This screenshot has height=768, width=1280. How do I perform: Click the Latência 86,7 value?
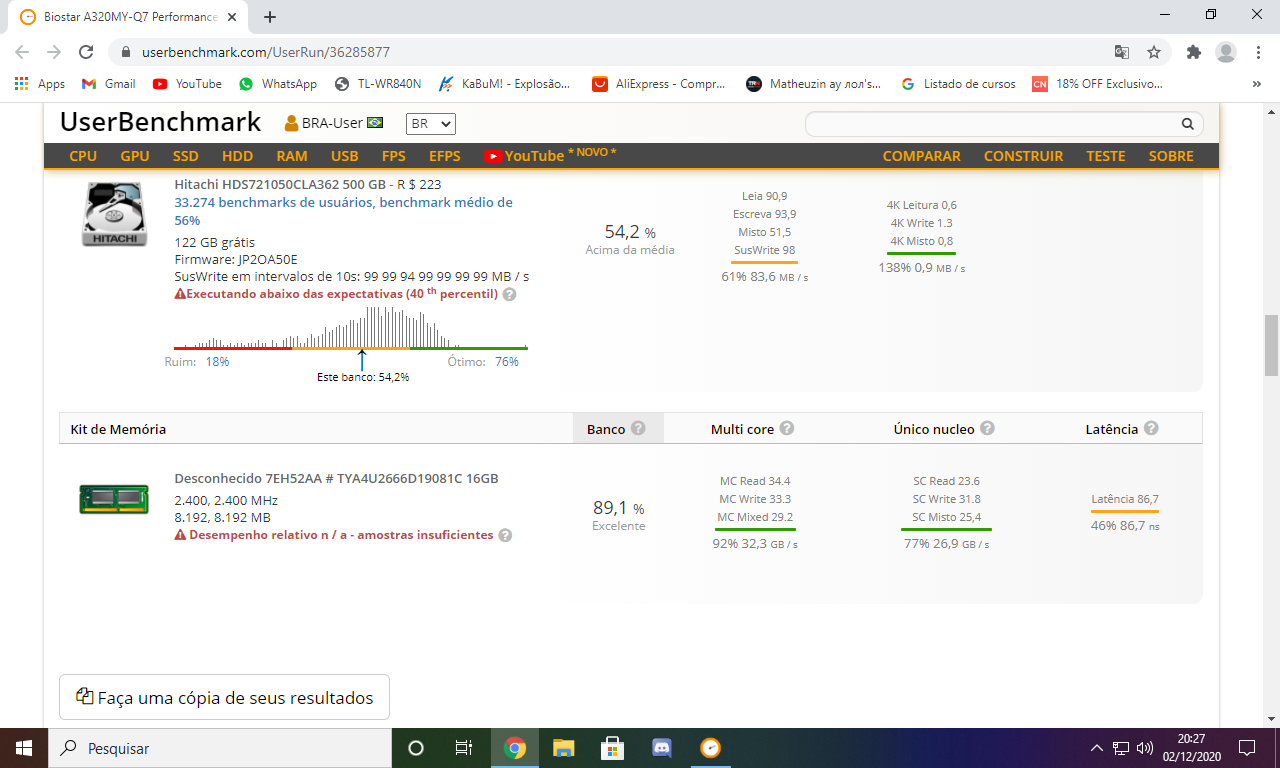pos(1125,499)
